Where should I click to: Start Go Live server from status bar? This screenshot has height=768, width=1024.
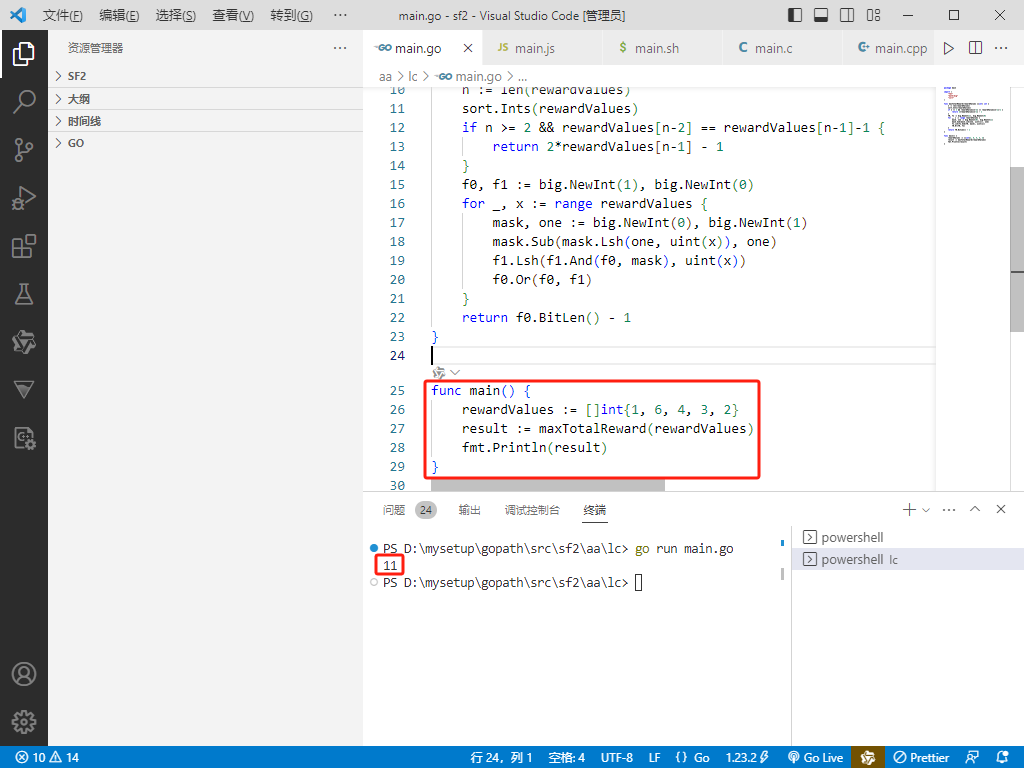click(816, 758)
